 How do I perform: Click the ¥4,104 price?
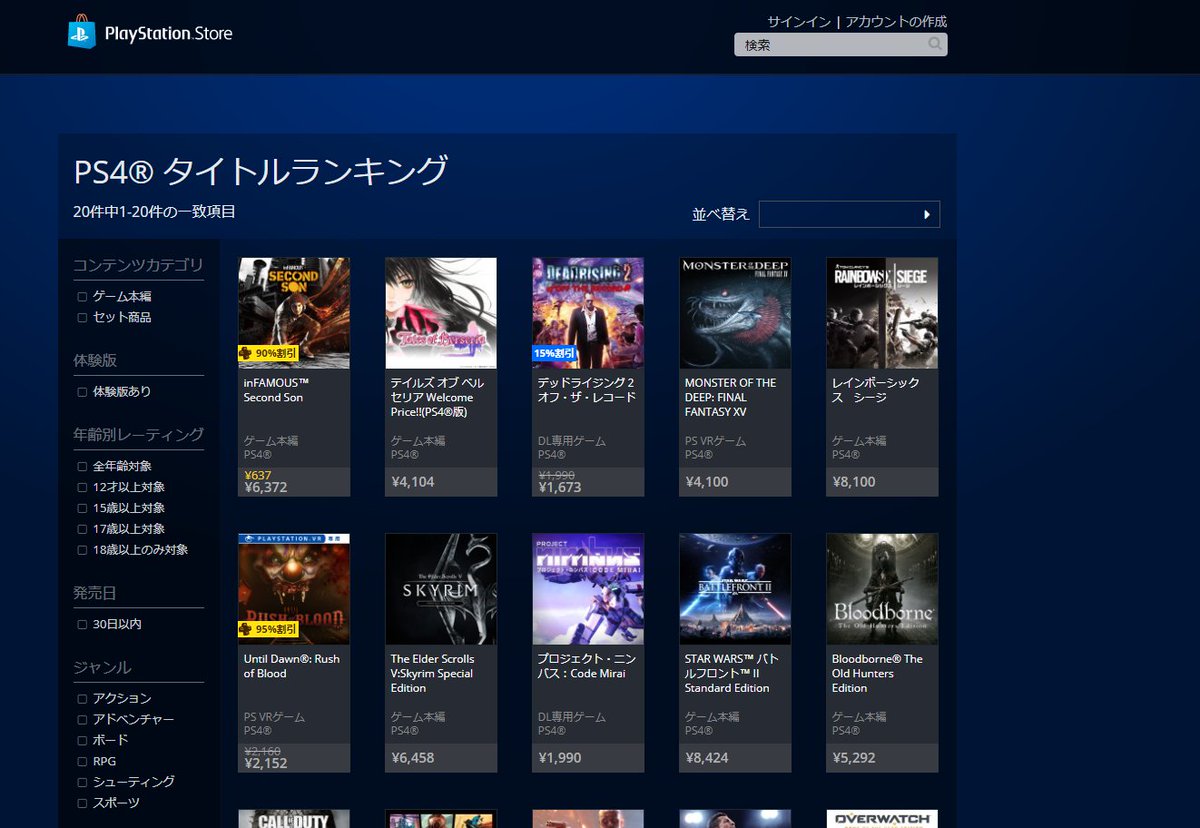click(412, 482)
